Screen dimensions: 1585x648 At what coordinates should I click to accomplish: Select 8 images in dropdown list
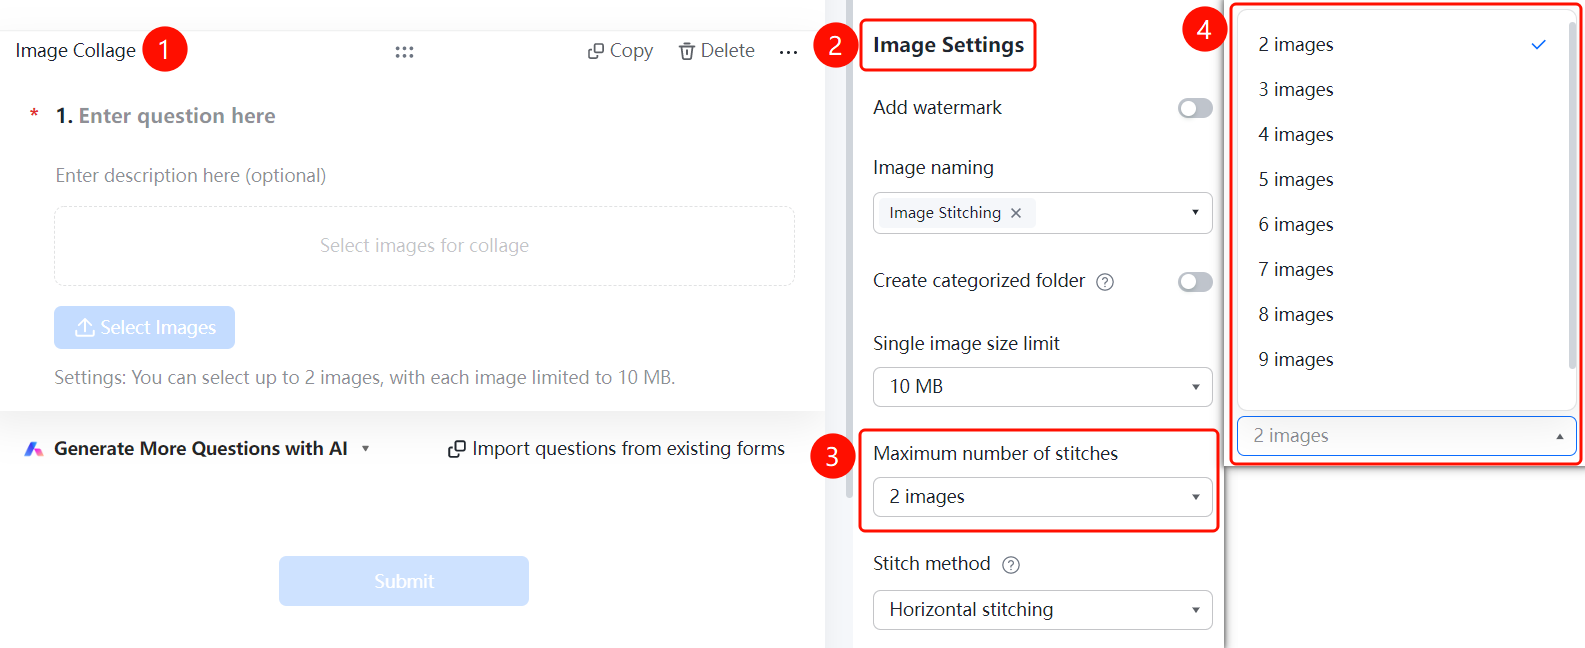pos(1403,315)
